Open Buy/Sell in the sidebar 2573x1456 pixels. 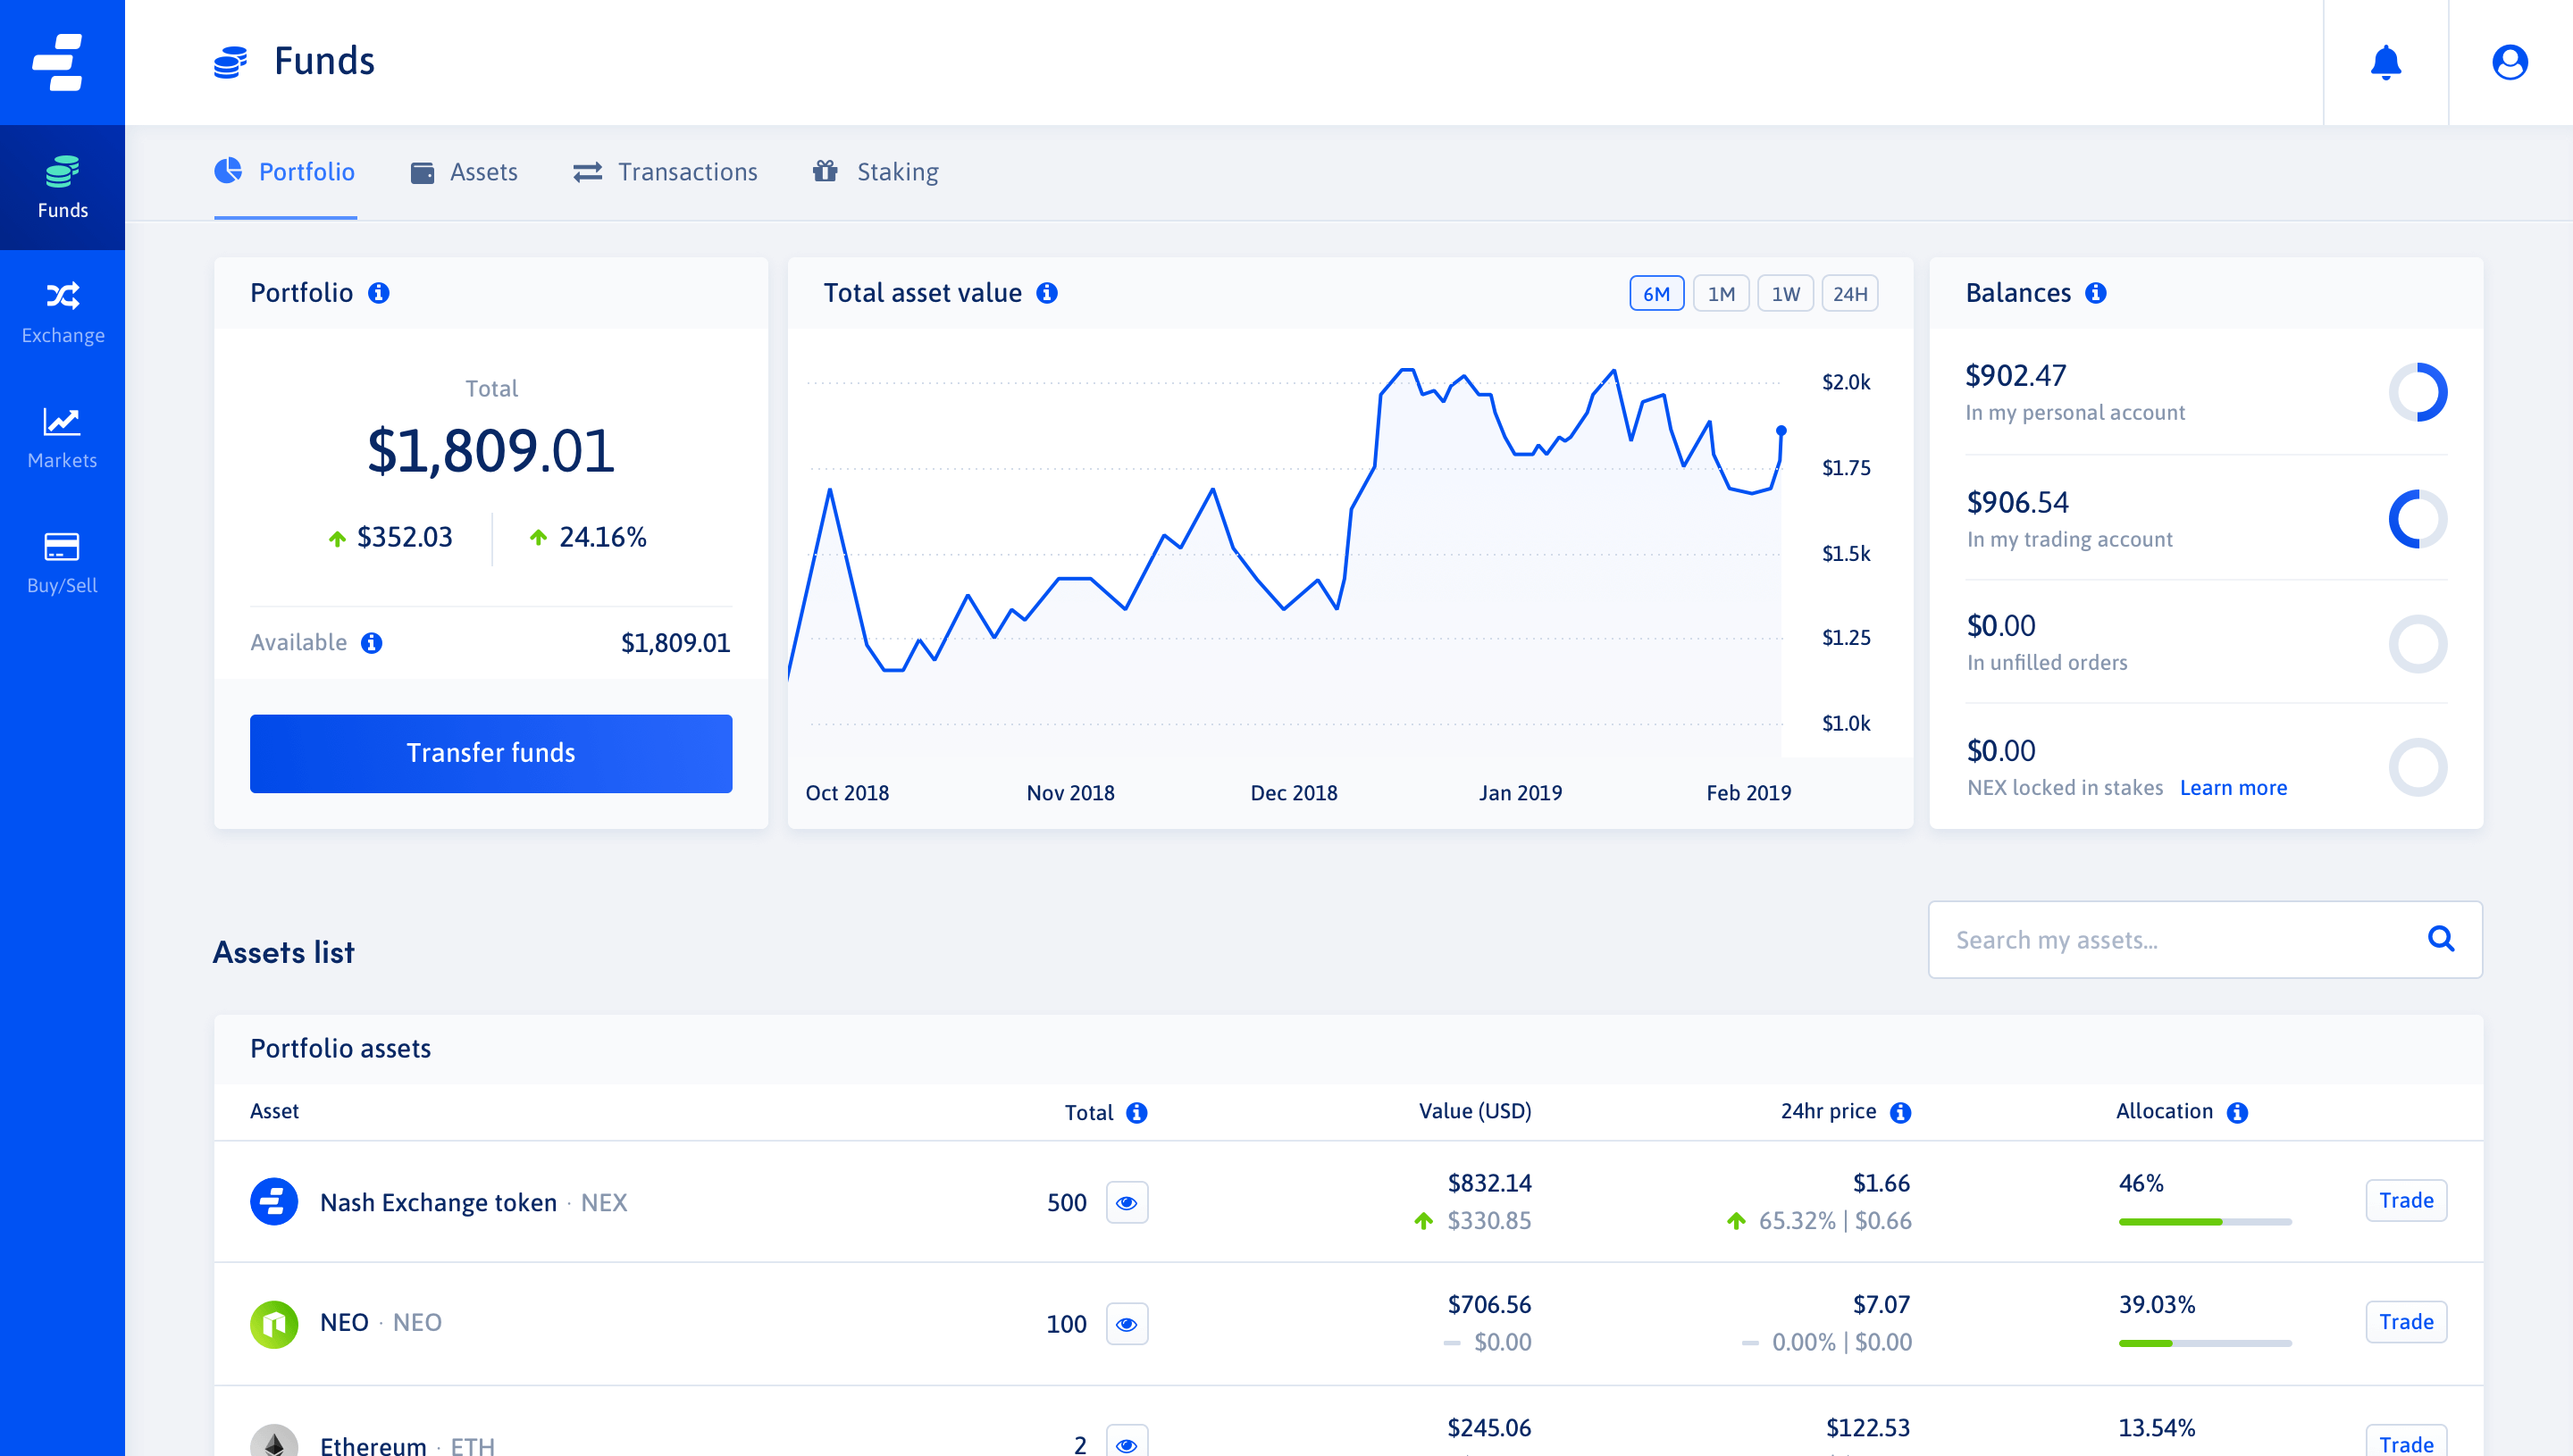(62, 562)
